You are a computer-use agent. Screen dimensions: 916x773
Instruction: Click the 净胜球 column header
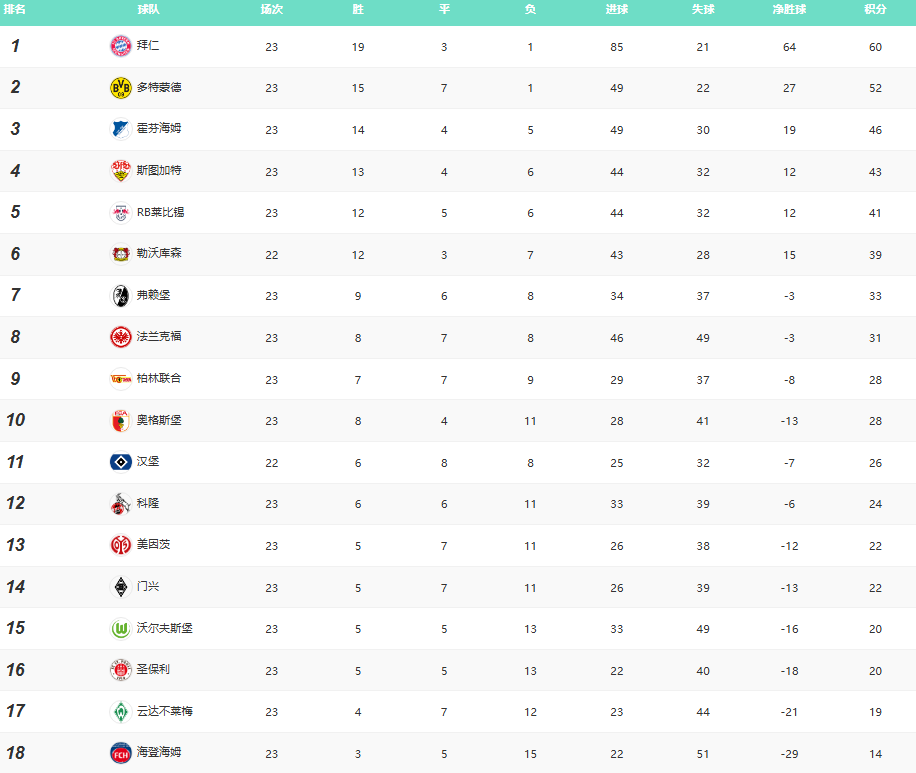coord(789,9)
